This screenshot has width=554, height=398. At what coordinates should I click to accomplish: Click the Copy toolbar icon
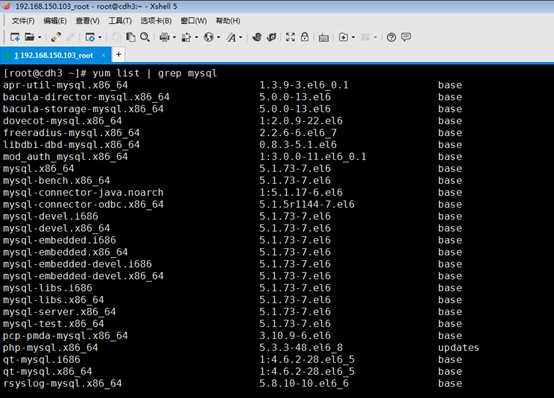point(131,37)
